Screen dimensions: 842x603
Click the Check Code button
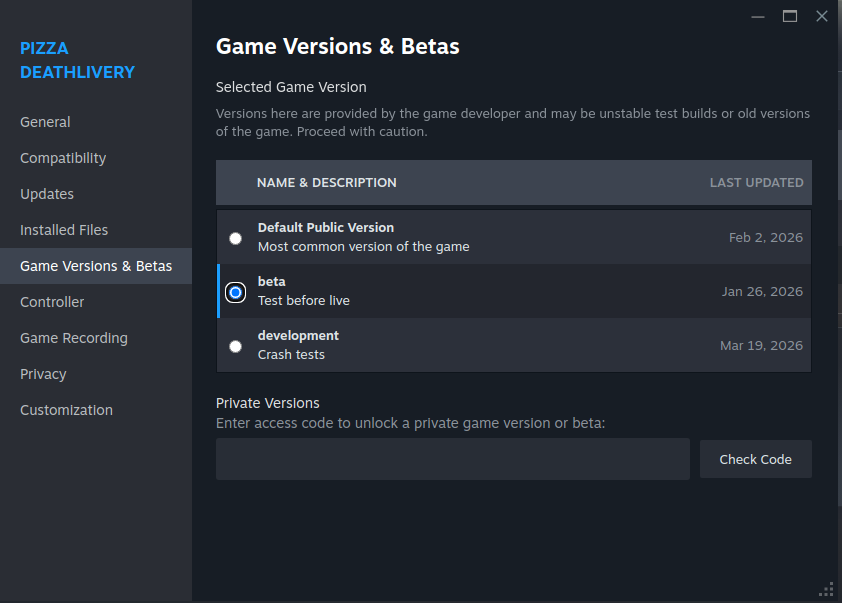755,459
